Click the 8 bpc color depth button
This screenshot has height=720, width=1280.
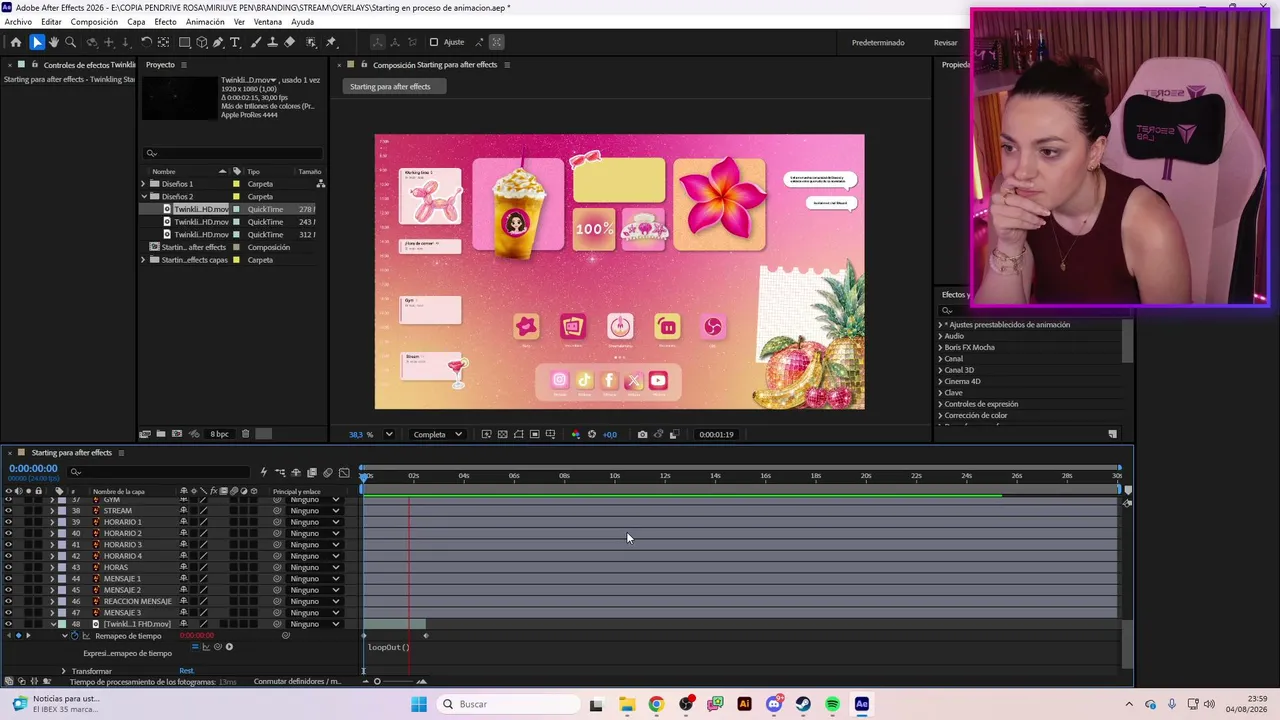219,434
